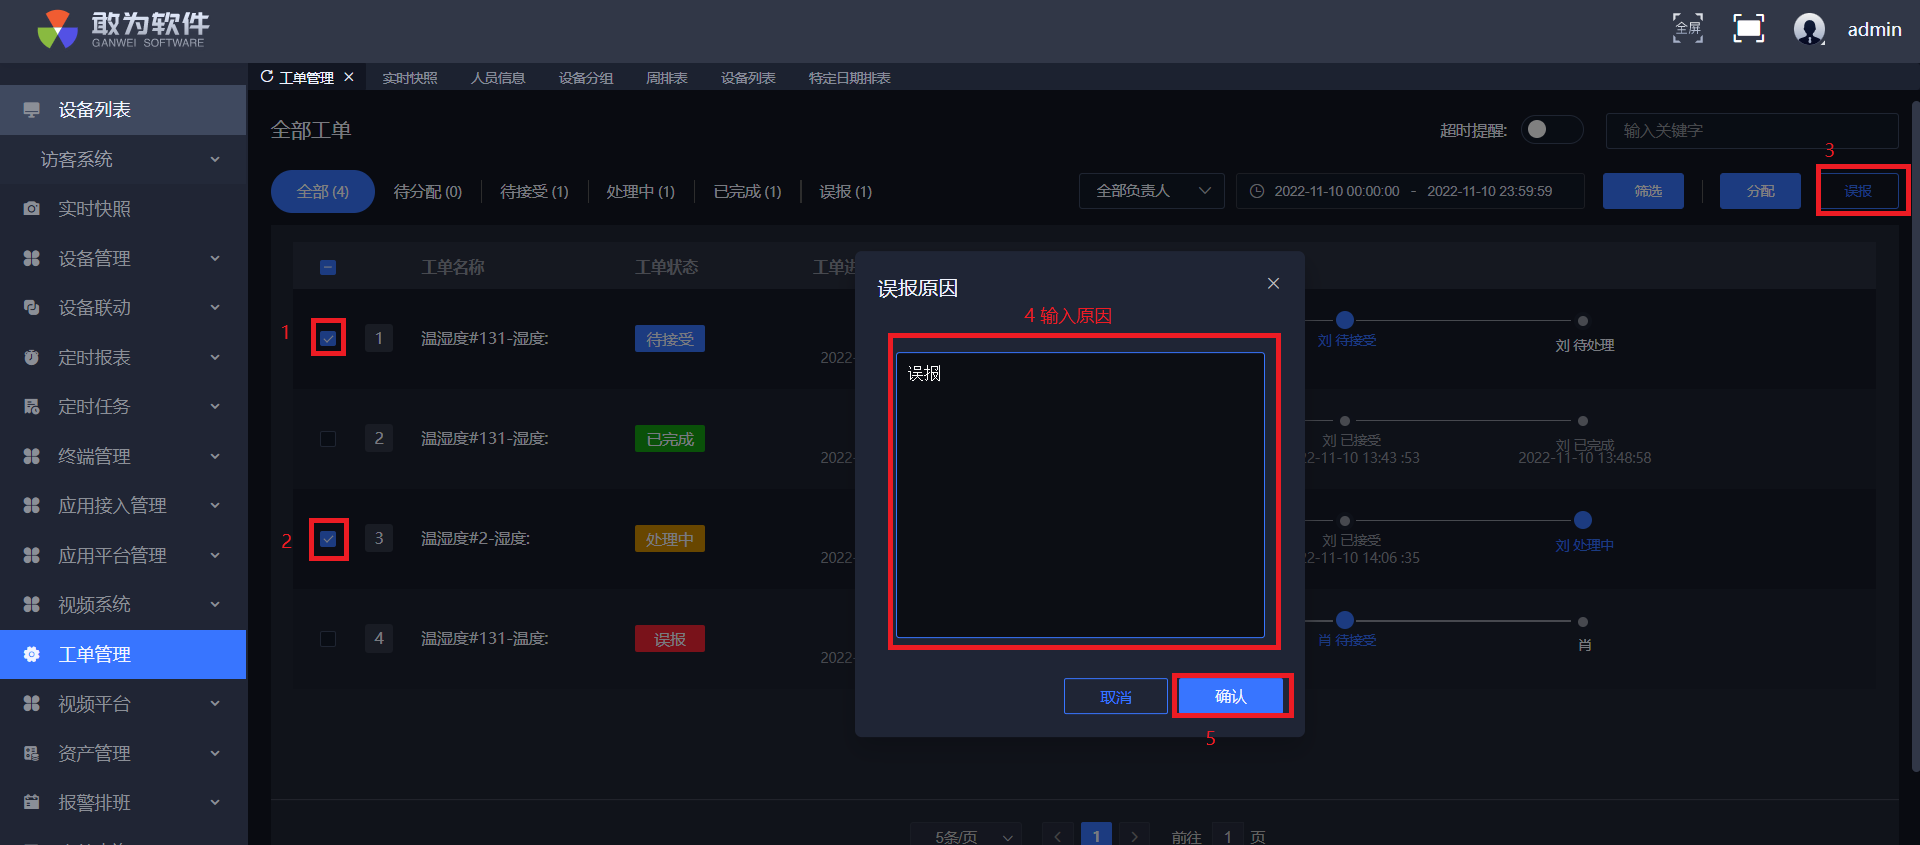Switch to the 实时快照 tab
Viewport: 1920px width, 845px height.
pyautogui.click(x=410, y=78)
